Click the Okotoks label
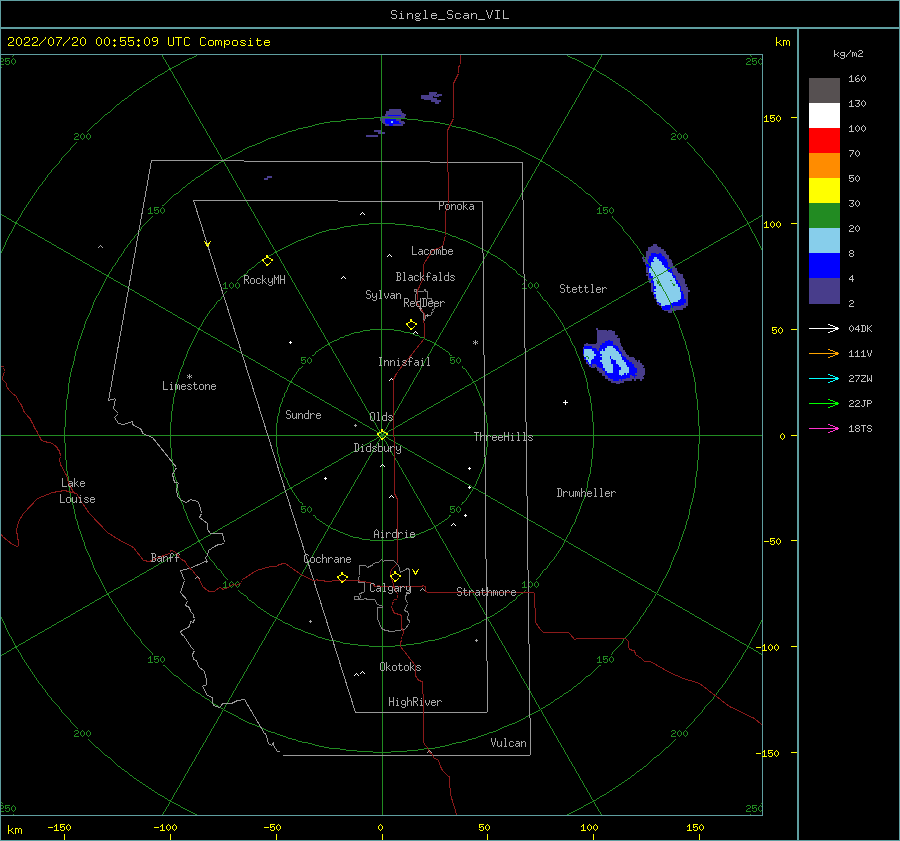 pyautogui.click(x=400, y=667)
